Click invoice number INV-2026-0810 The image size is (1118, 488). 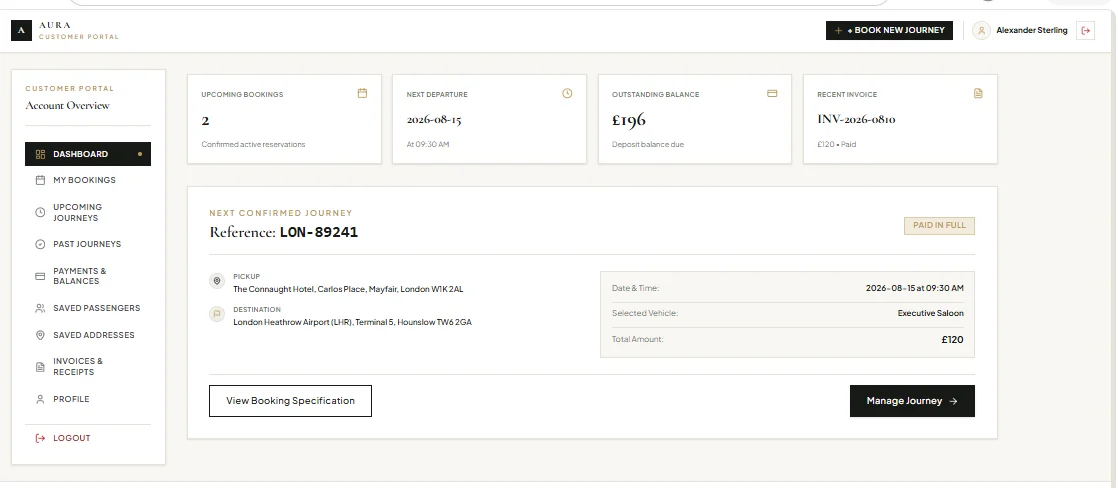click(856, 119)
